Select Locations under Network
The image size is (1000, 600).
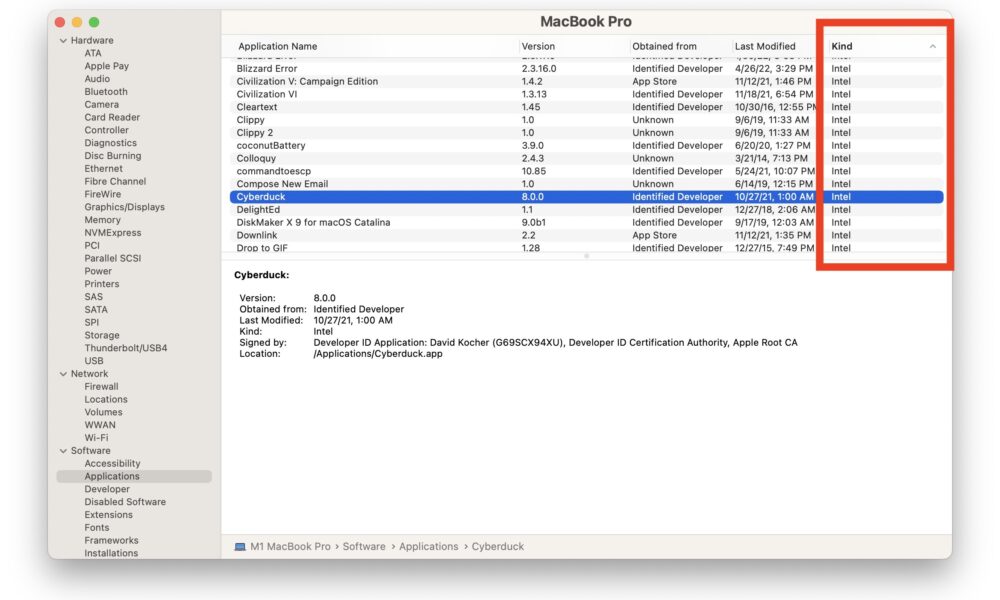click(106, 399)
